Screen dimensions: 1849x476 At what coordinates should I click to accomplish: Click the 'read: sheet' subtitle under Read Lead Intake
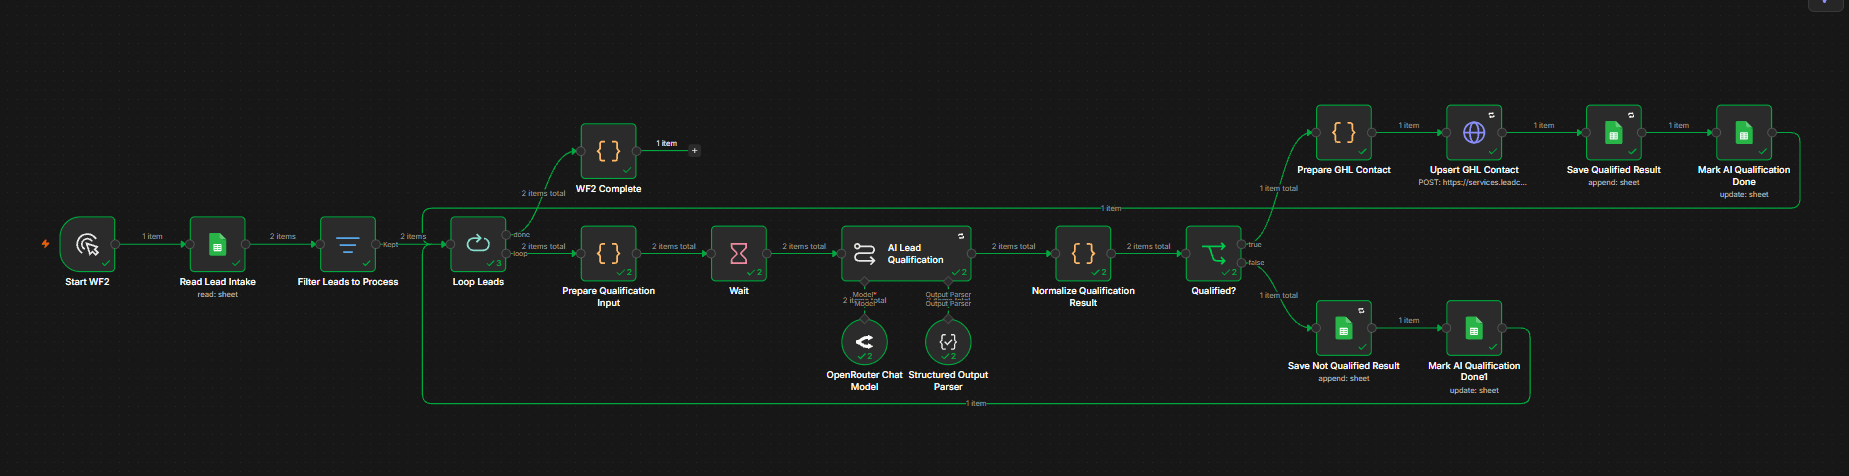point(217,295)
